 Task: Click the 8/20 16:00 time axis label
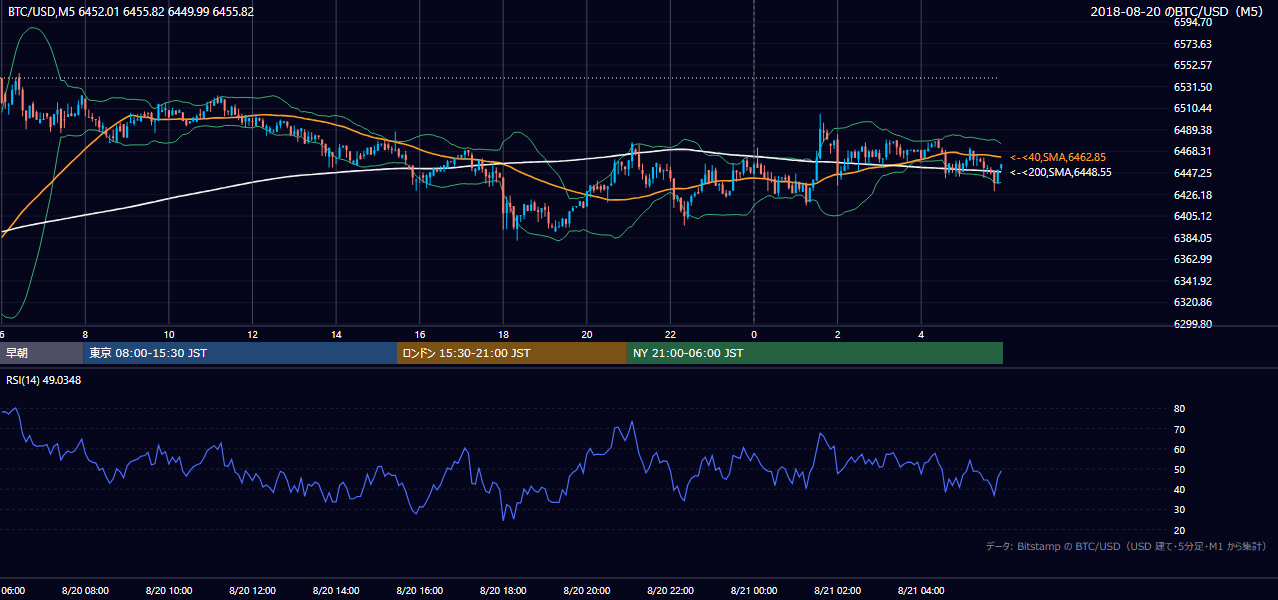[x=419, y=591]
